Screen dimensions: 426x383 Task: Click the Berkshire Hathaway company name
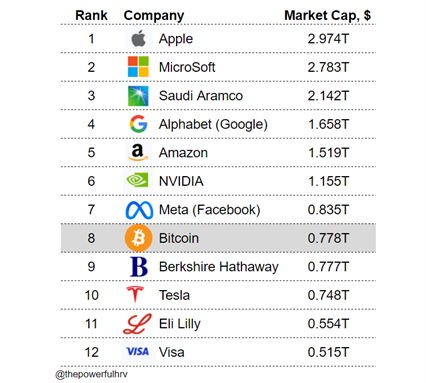219,267
